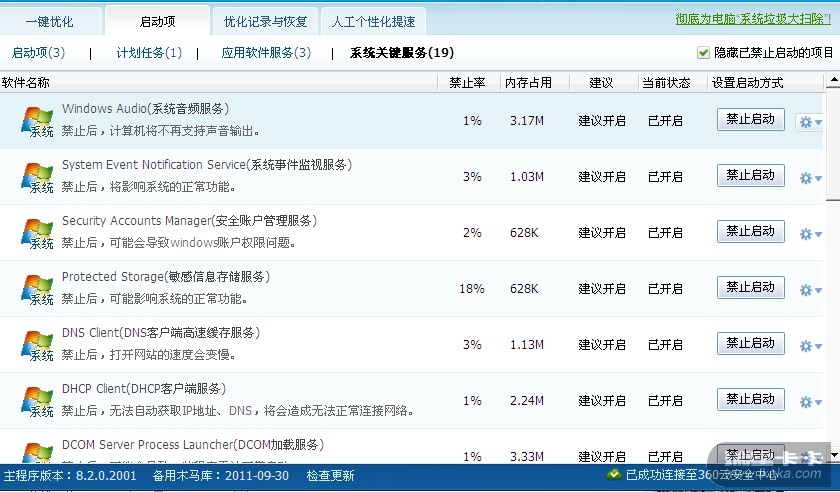The width and height of the screenshot is (840, 492).
Task: Click description 禁止后，计算机将不再支持声音输出
Action: (160, 131)
